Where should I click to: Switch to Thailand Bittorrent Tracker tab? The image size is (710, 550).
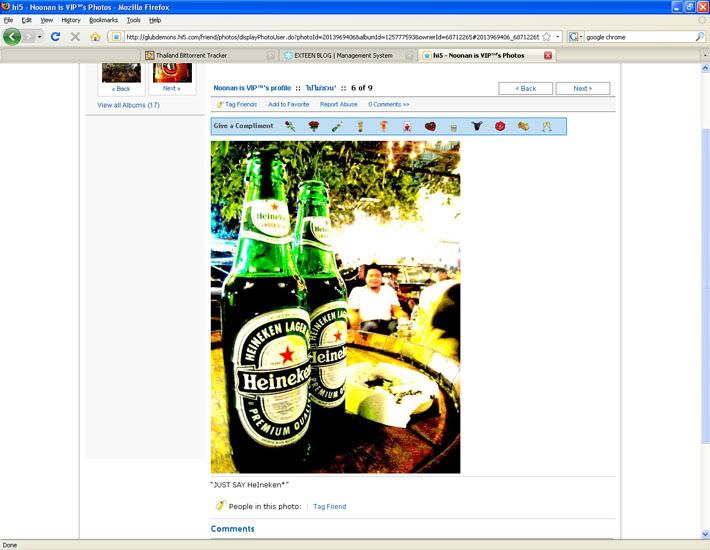pyautogui.click(x=210, y=55)
